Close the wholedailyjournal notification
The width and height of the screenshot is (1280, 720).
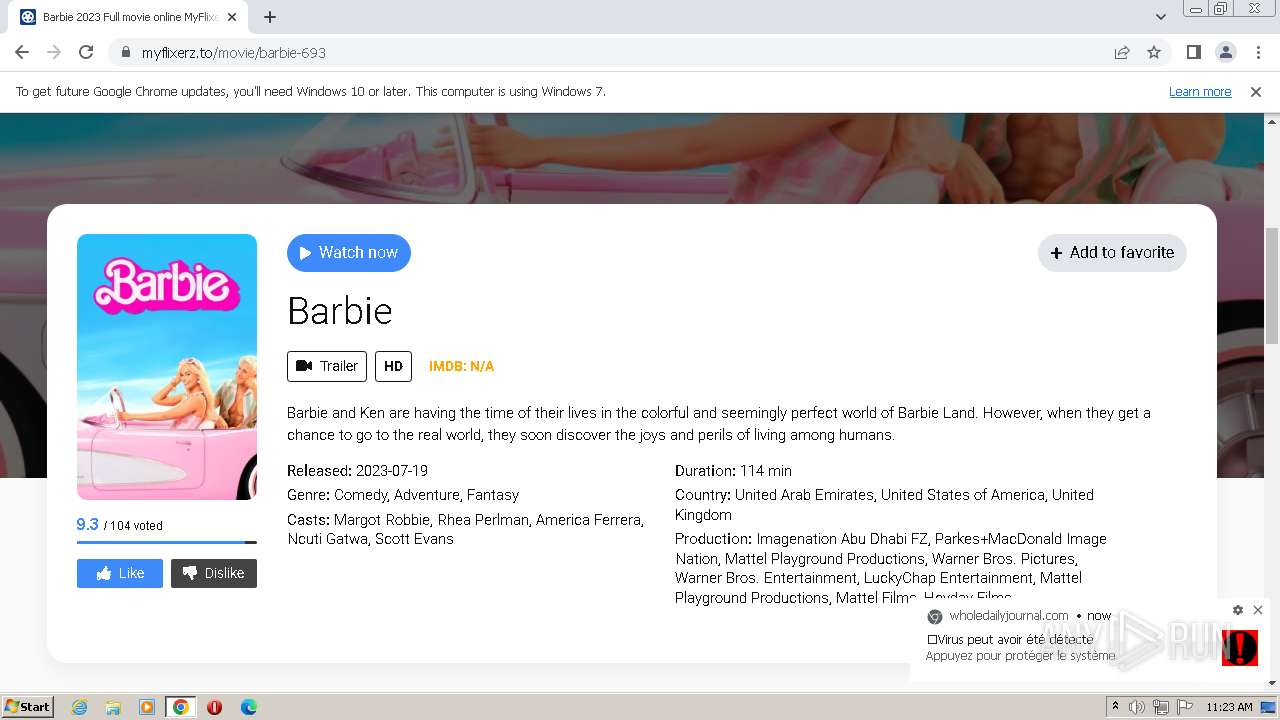tap(1258, 610)
